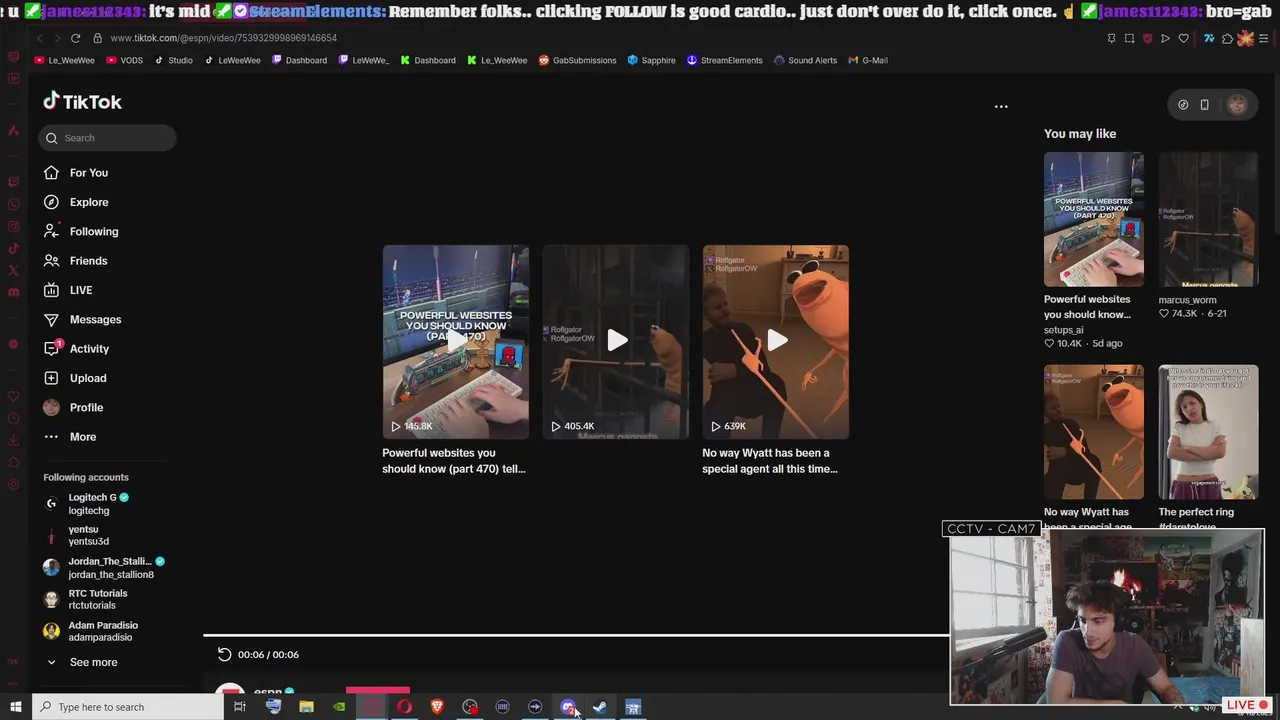
Task: Open File Explorer from the taskbar
Action: tap(306, 707)
